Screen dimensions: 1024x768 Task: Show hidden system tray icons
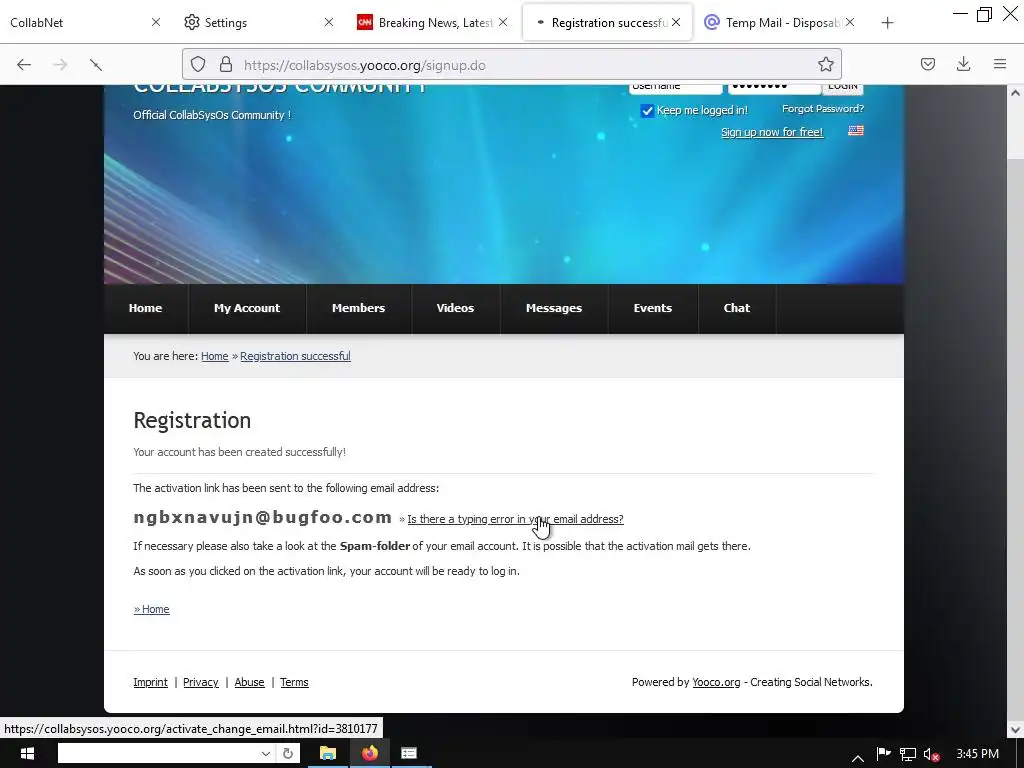pyautogui.click(x=857, y=758)
